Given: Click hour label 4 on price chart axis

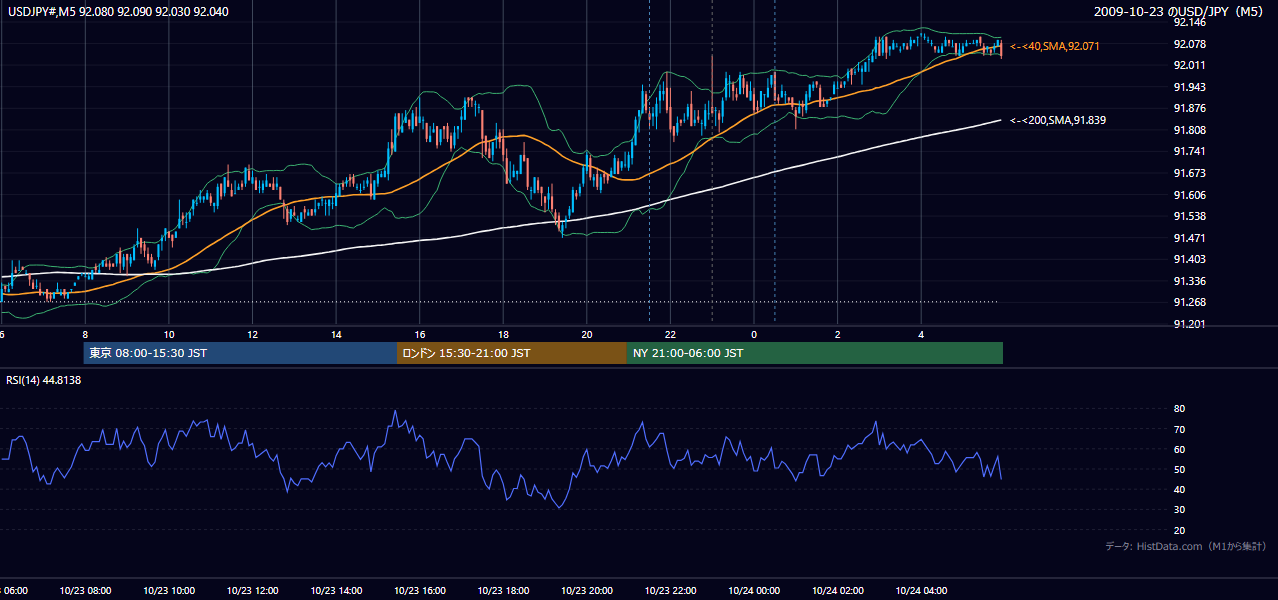Looking at the screenshot, I should pos(921,334).
